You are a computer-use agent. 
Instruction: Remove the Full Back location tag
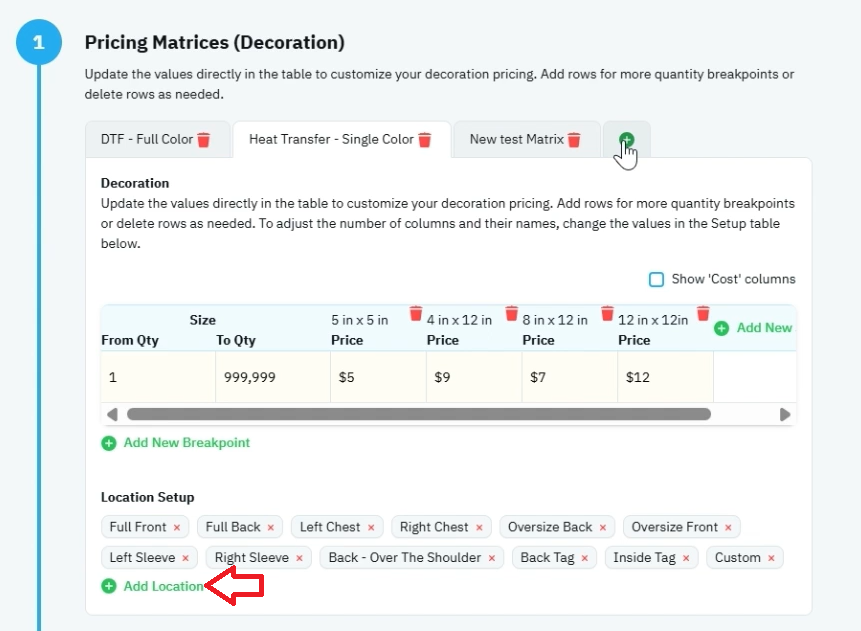click(271, 527)
